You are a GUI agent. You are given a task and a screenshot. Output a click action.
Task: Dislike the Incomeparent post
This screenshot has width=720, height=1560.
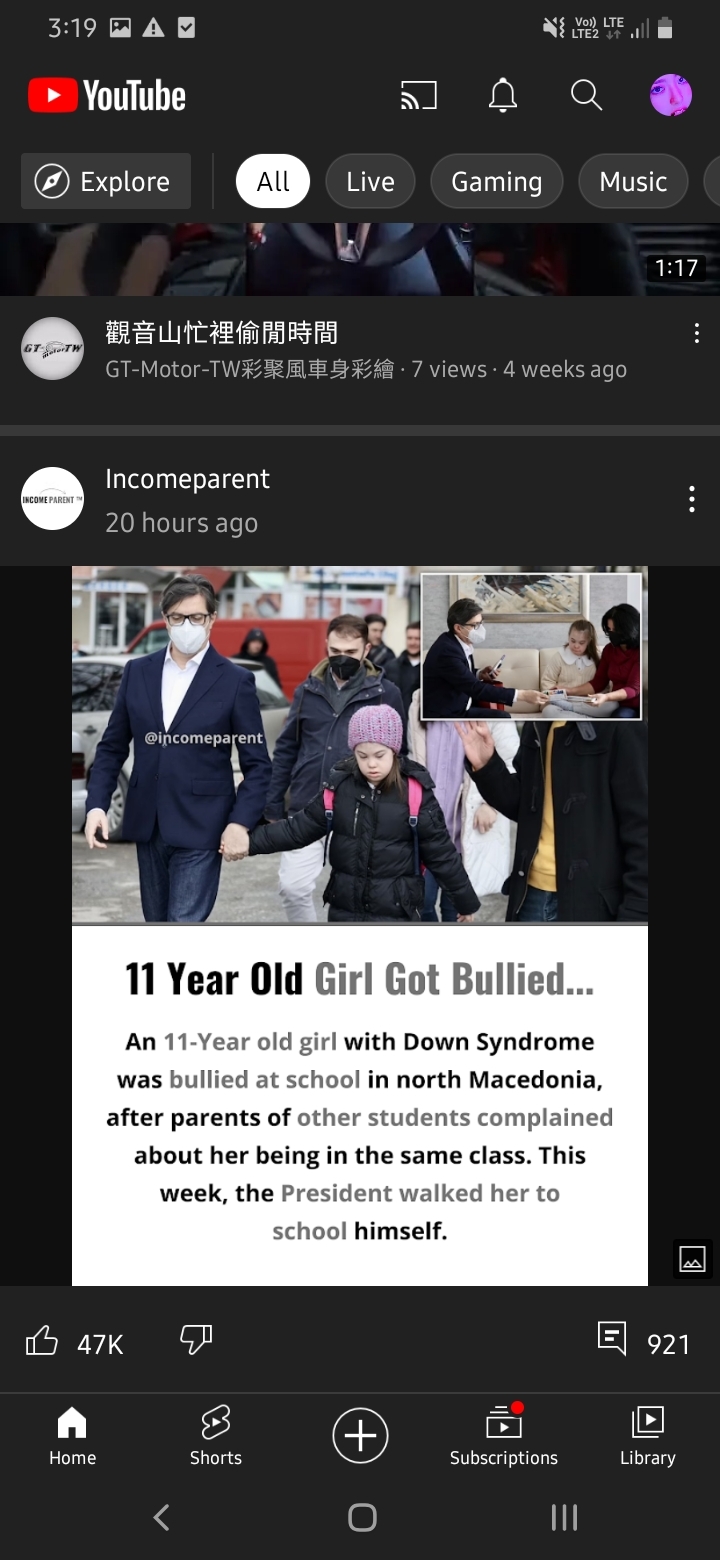(196, 1340)
